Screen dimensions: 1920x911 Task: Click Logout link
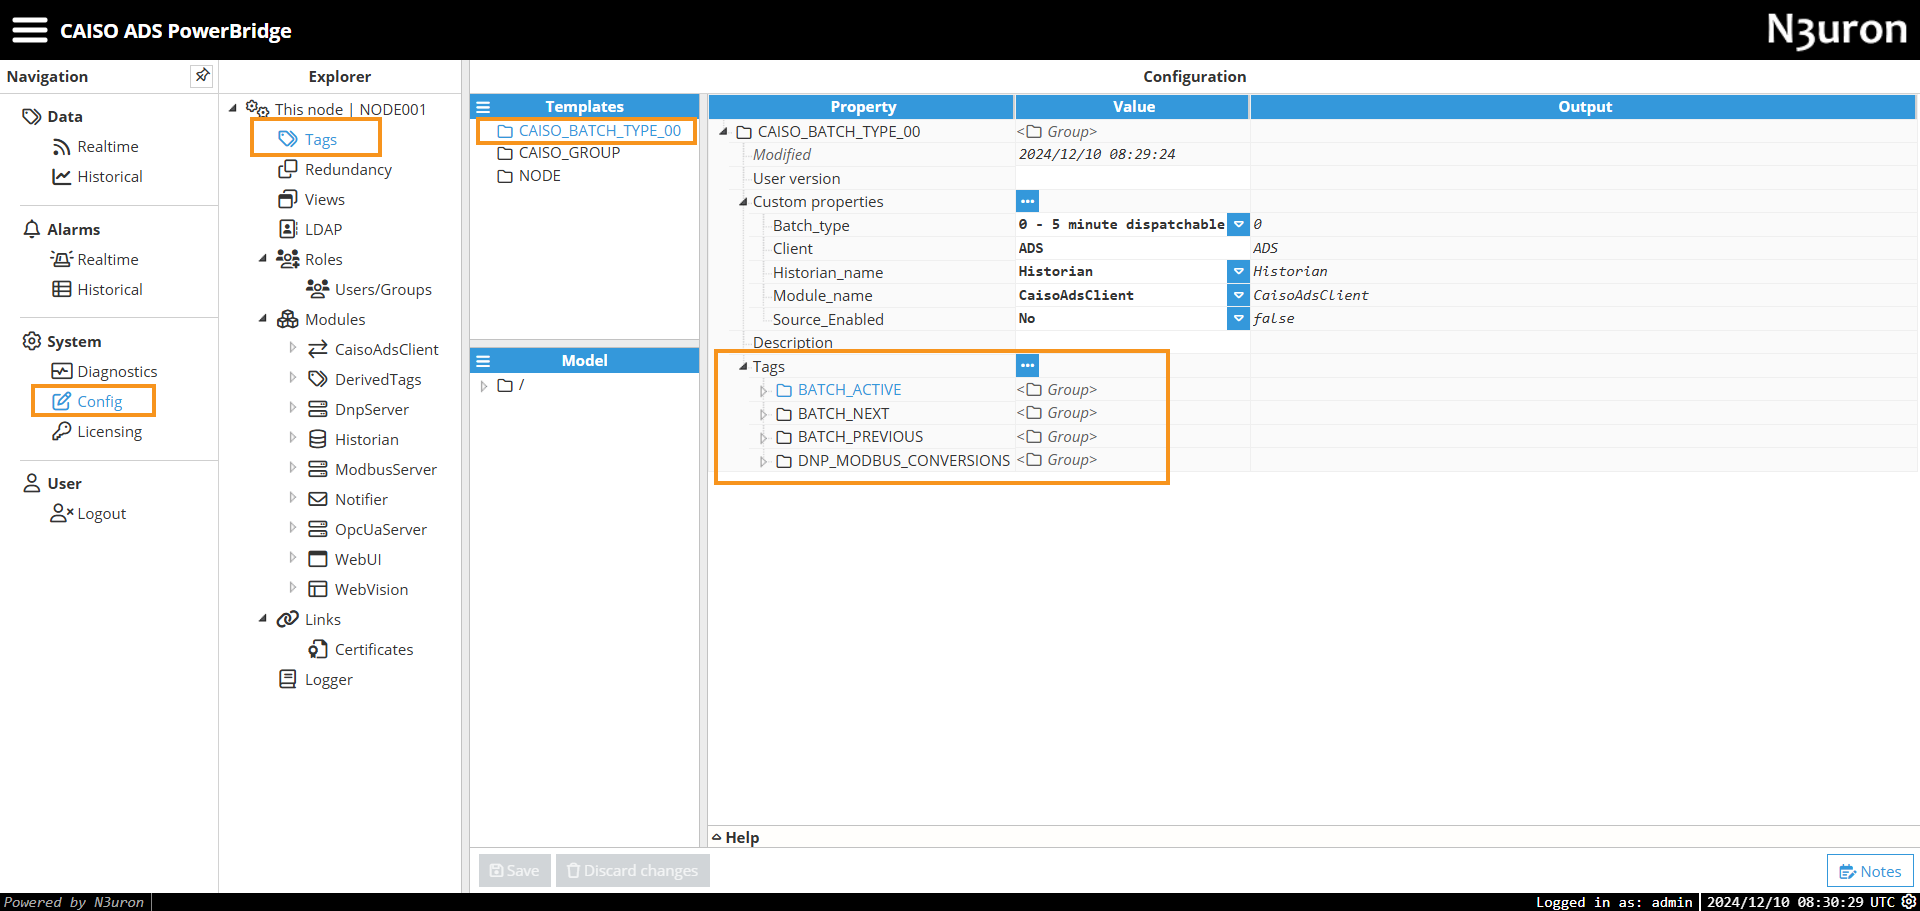tap(101, 514)
